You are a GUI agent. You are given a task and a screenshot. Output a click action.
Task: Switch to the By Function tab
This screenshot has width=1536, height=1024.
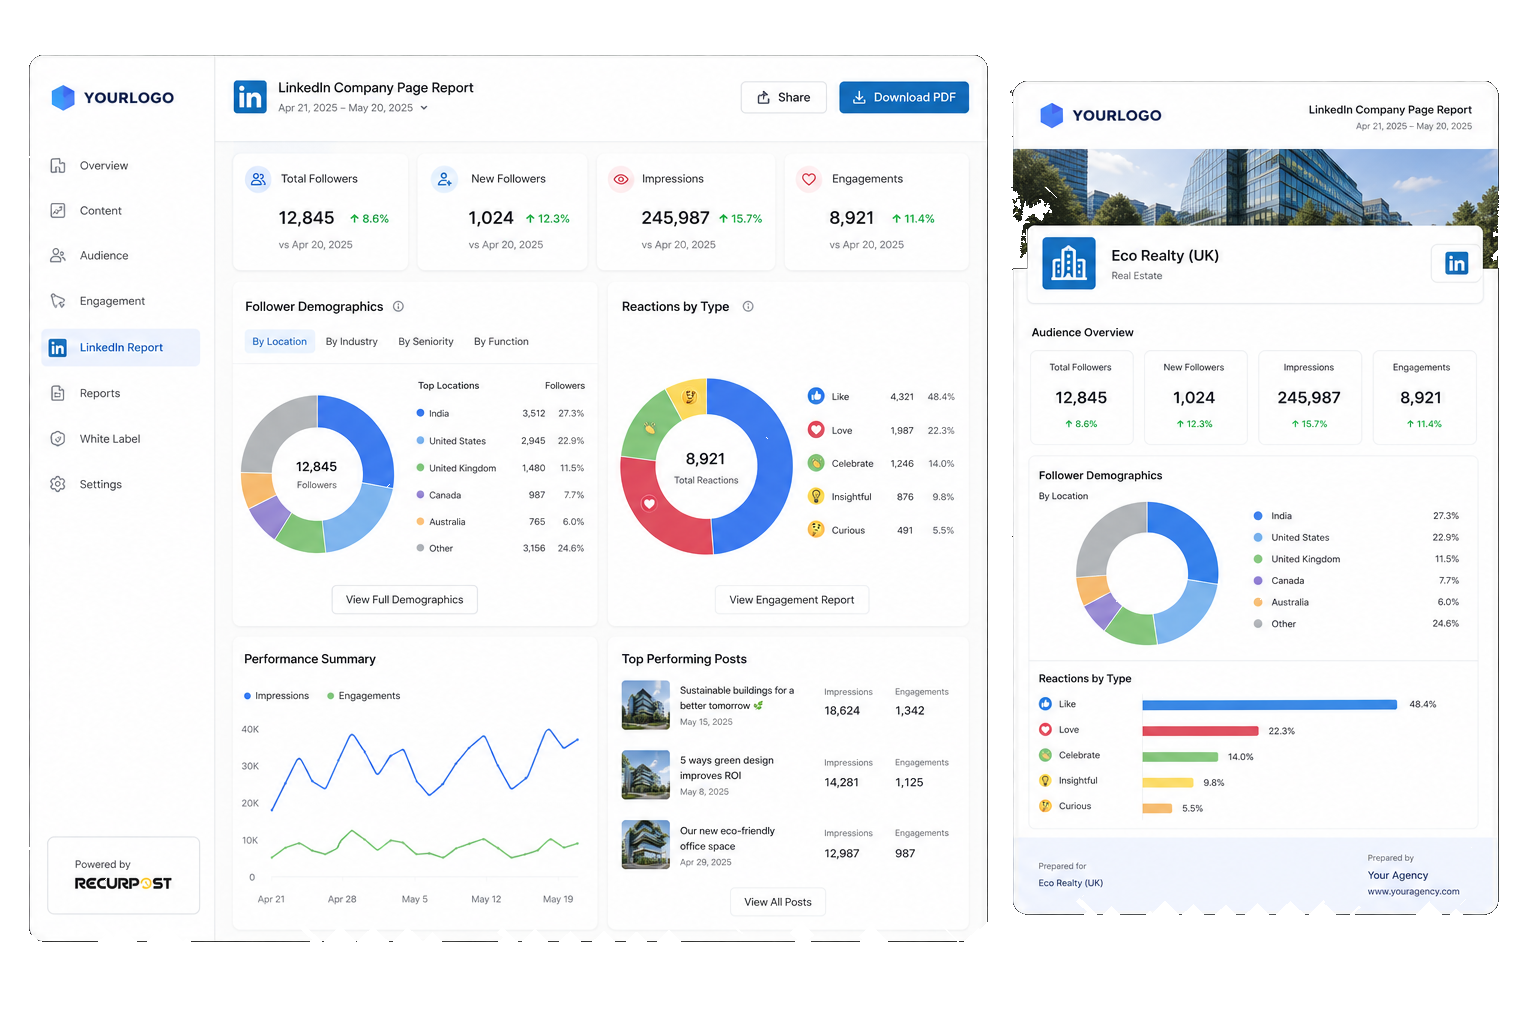pyautogui.click(x=501, y=342)
